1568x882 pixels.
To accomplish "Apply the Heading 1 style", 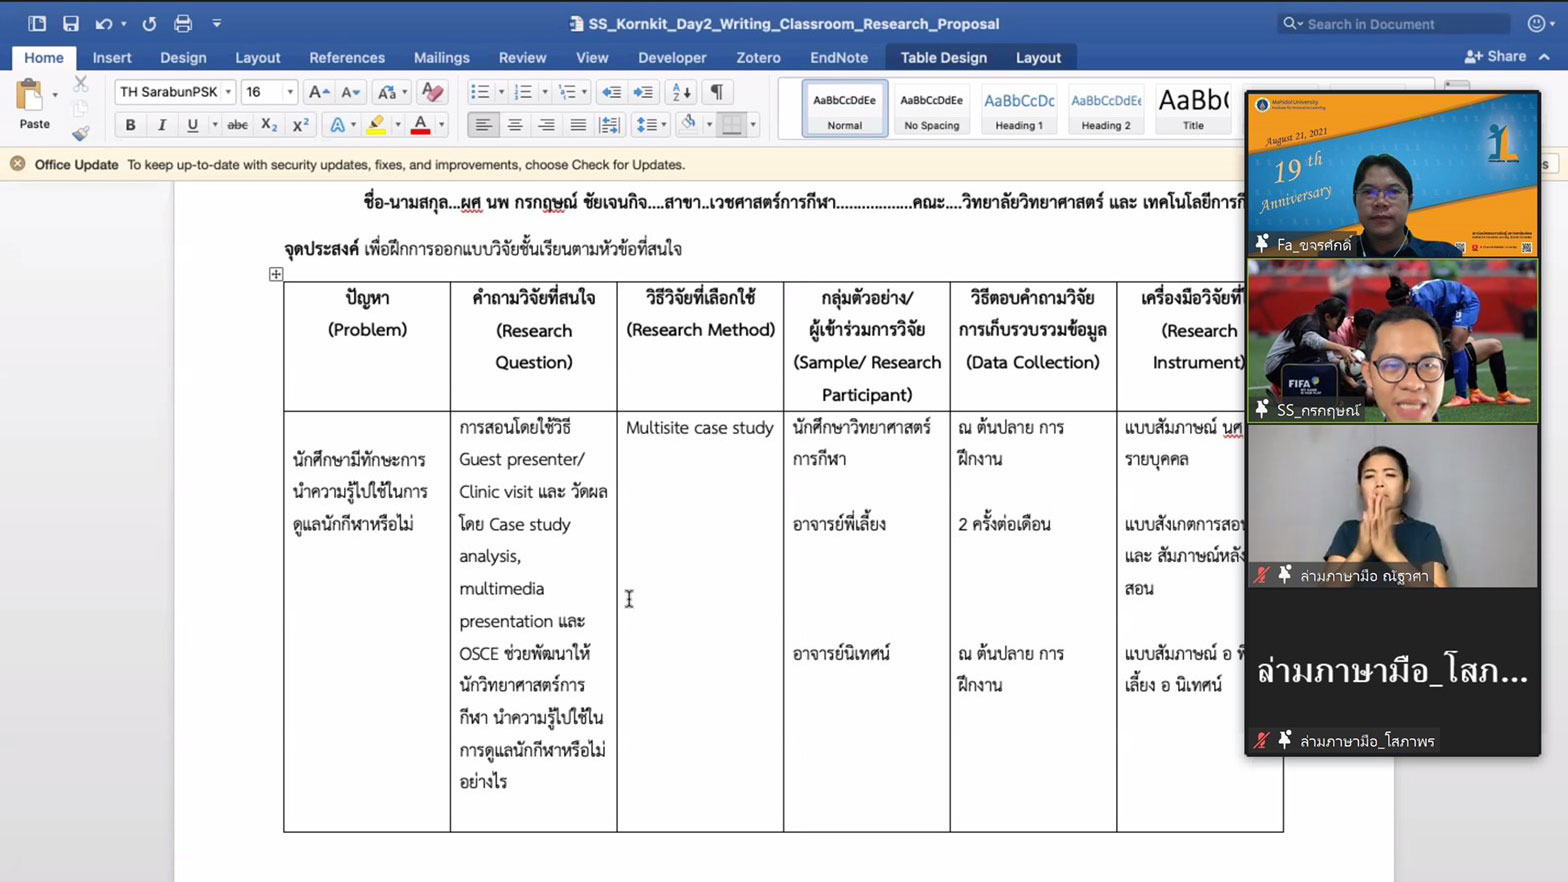I will [1018, 109].
